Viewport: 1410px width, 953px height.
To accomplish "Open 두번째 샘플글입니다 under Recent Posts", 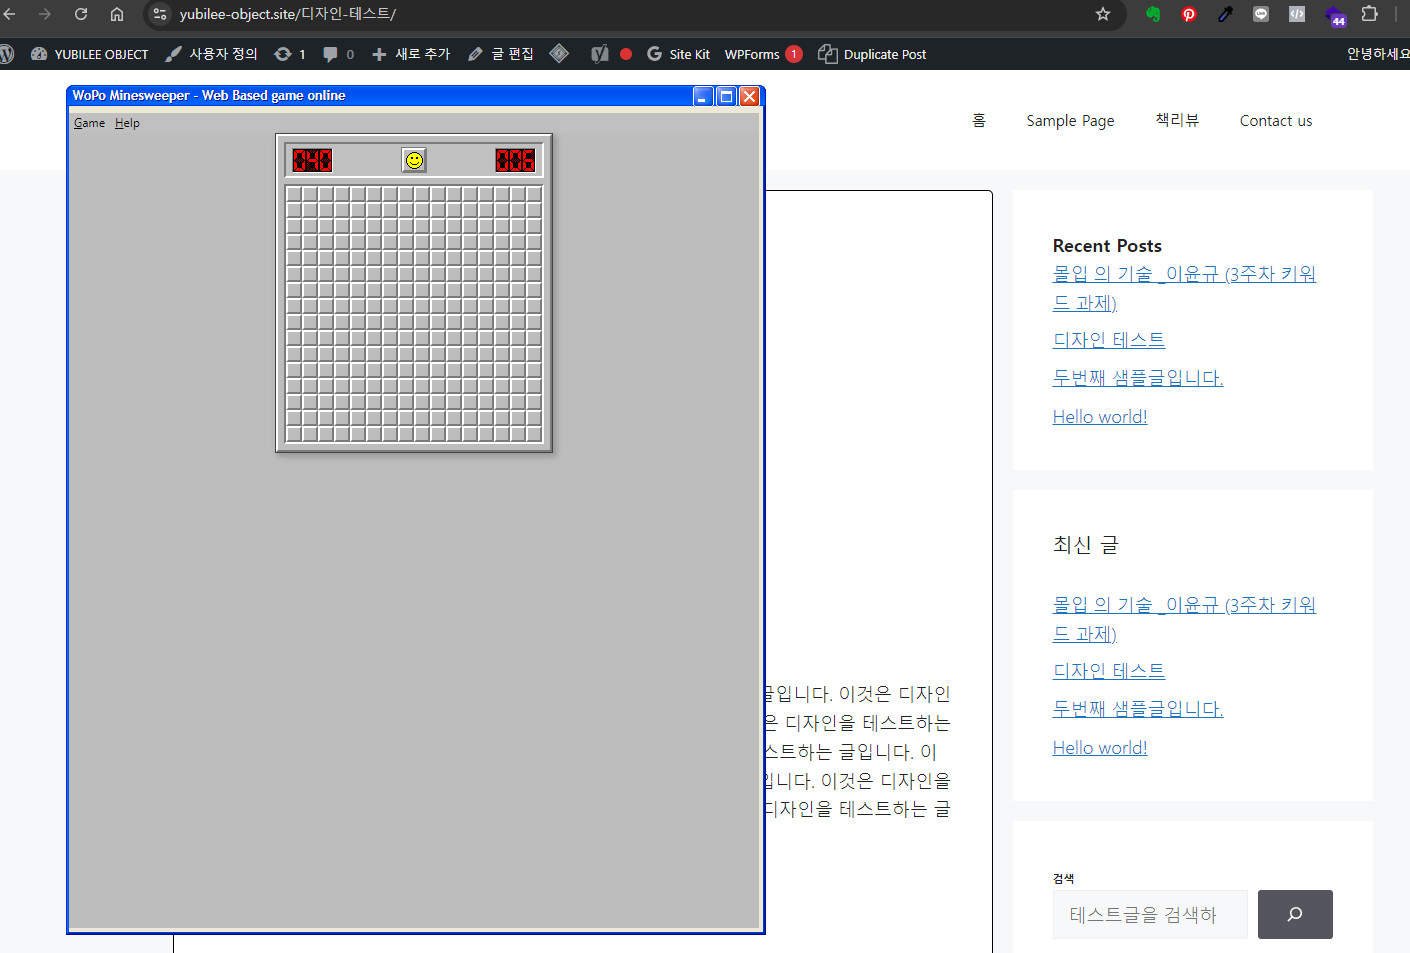I will click(x=1138, y=378).
